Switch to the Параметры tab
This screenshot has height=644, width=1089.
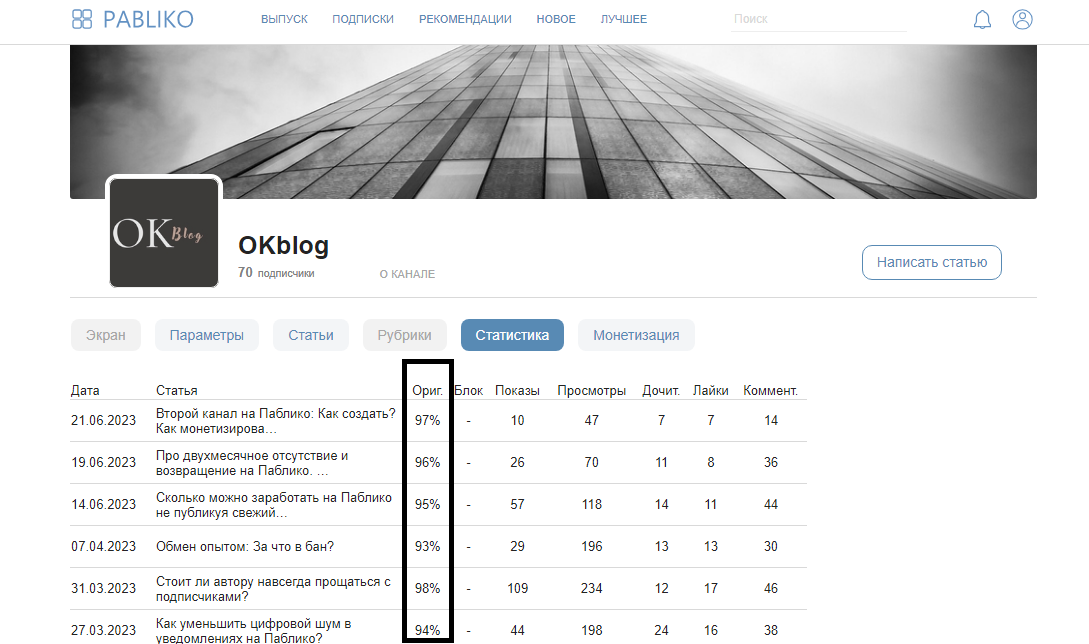(206, 336)
